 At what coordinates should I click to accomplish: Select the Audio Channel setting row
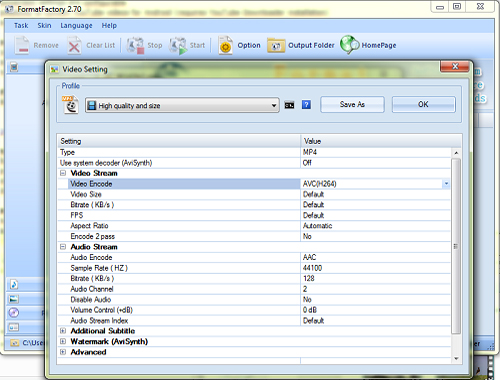click(x=254, y=289)
